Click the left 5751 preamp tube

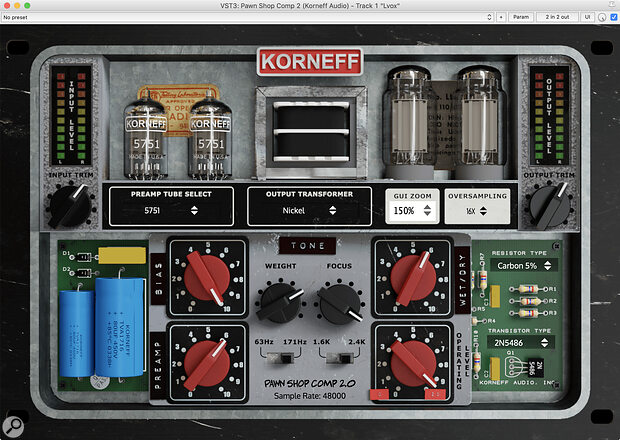[x=146, y=136]
